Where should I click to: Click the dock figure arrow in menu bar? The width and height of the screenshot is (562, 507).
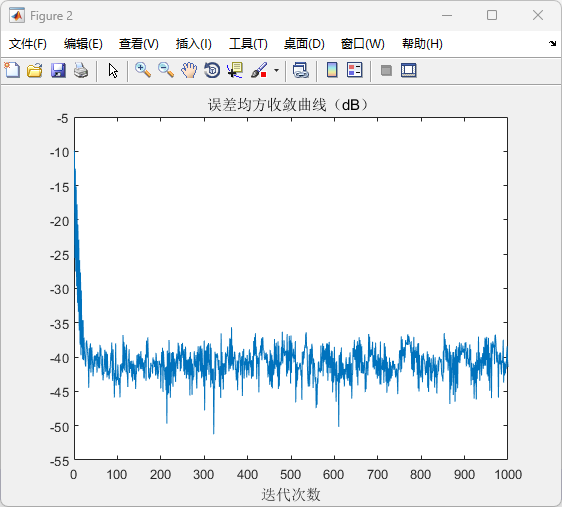point(552,44)
